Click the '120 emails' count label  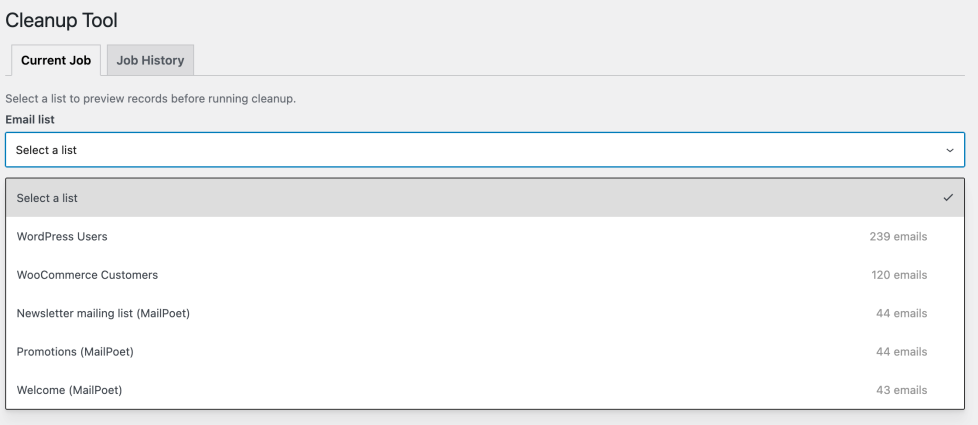898,275
